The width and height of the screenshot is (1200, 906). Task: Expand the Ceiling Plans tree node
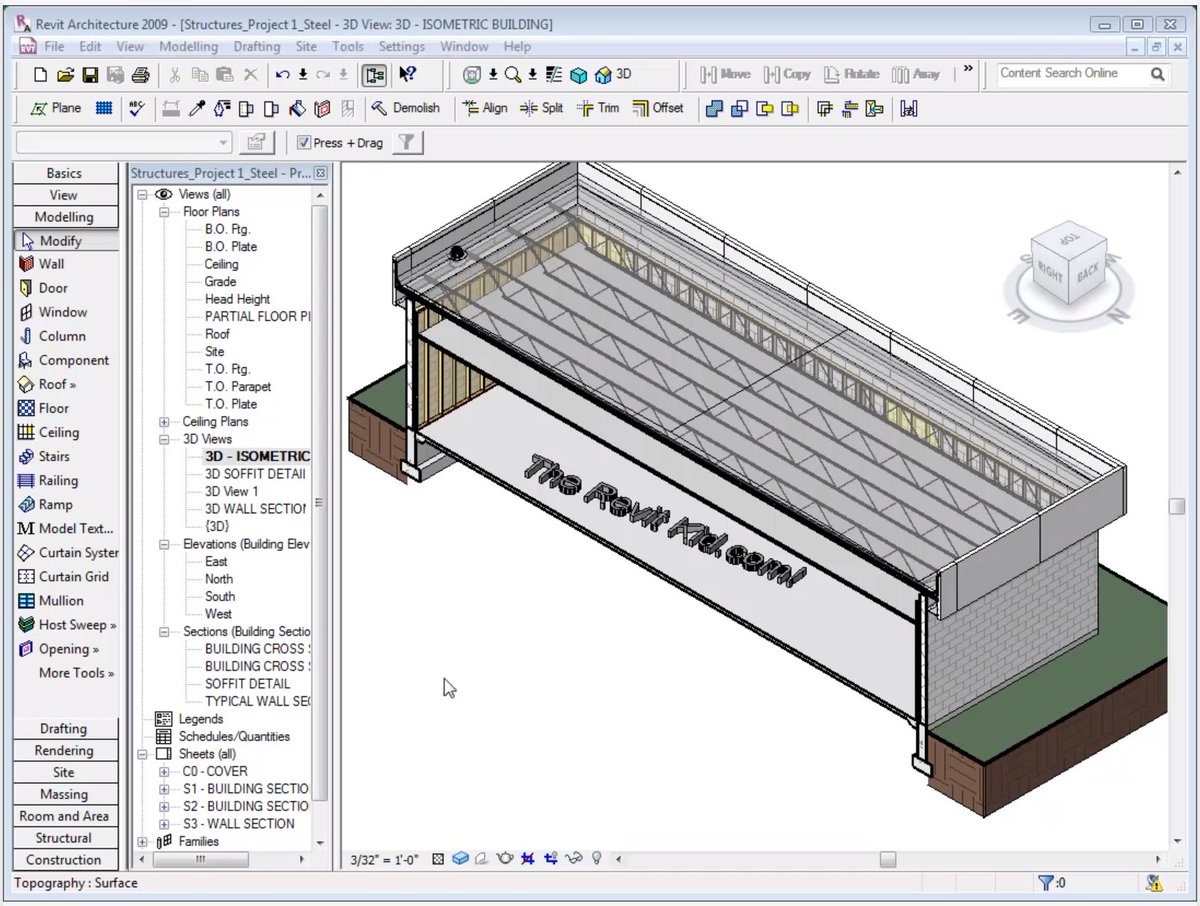tap(164, 422)
